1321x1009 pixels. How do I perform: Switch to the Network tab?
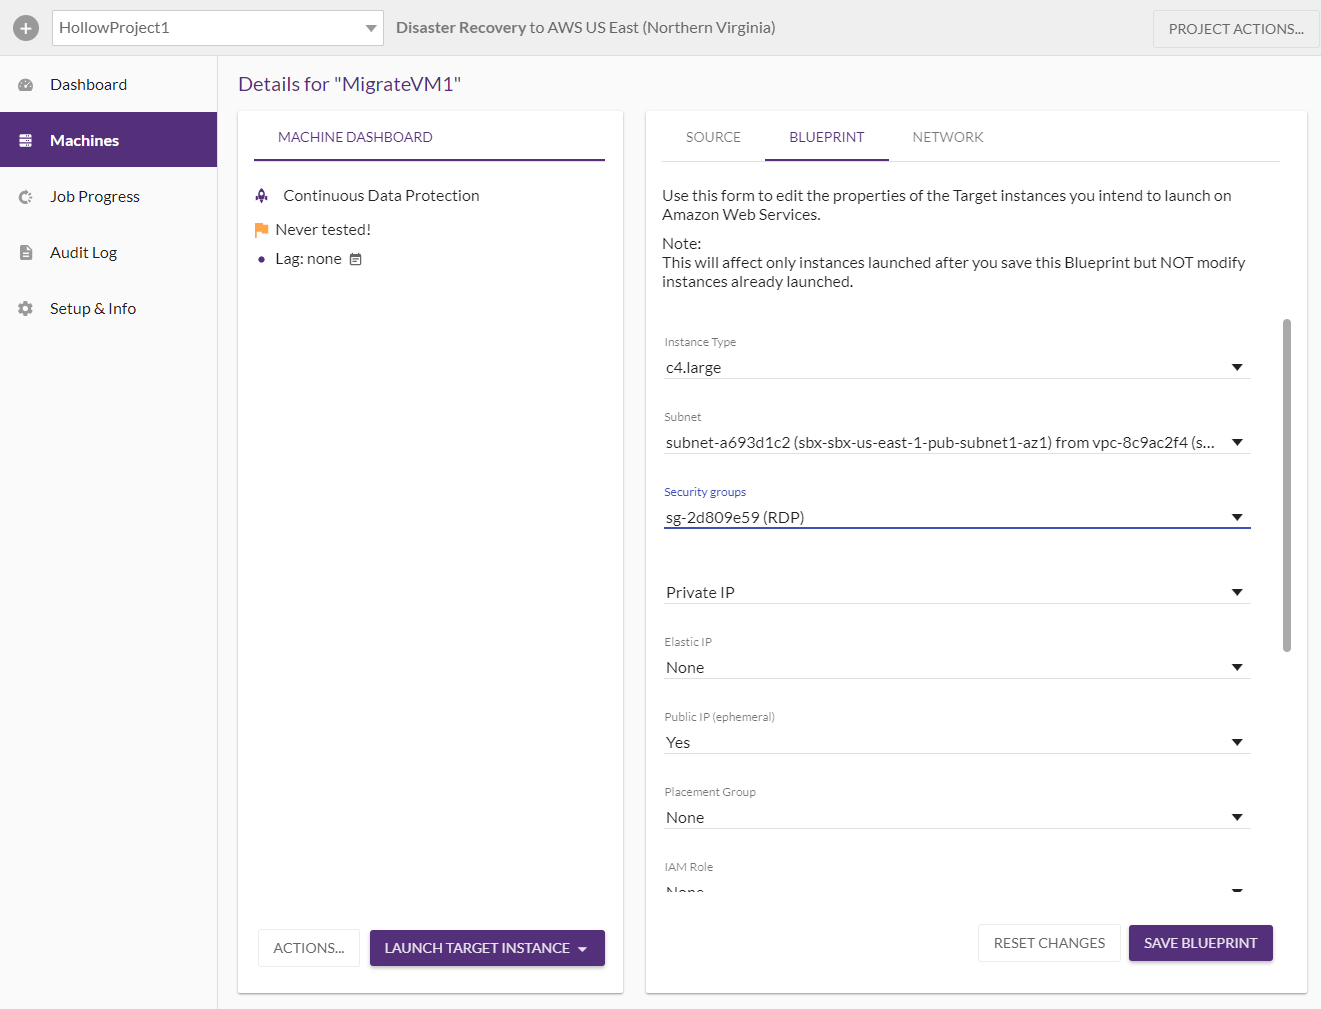947,137
